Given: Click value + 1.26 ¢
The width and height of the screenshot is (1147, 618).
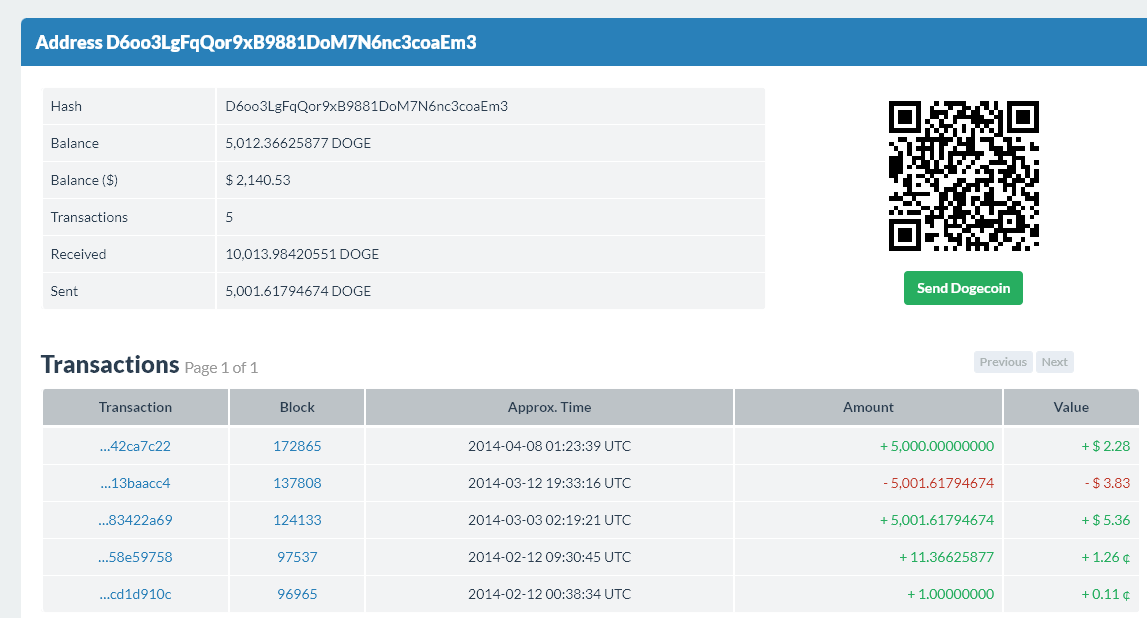Looking at the screenshot, I should 1105,557.
